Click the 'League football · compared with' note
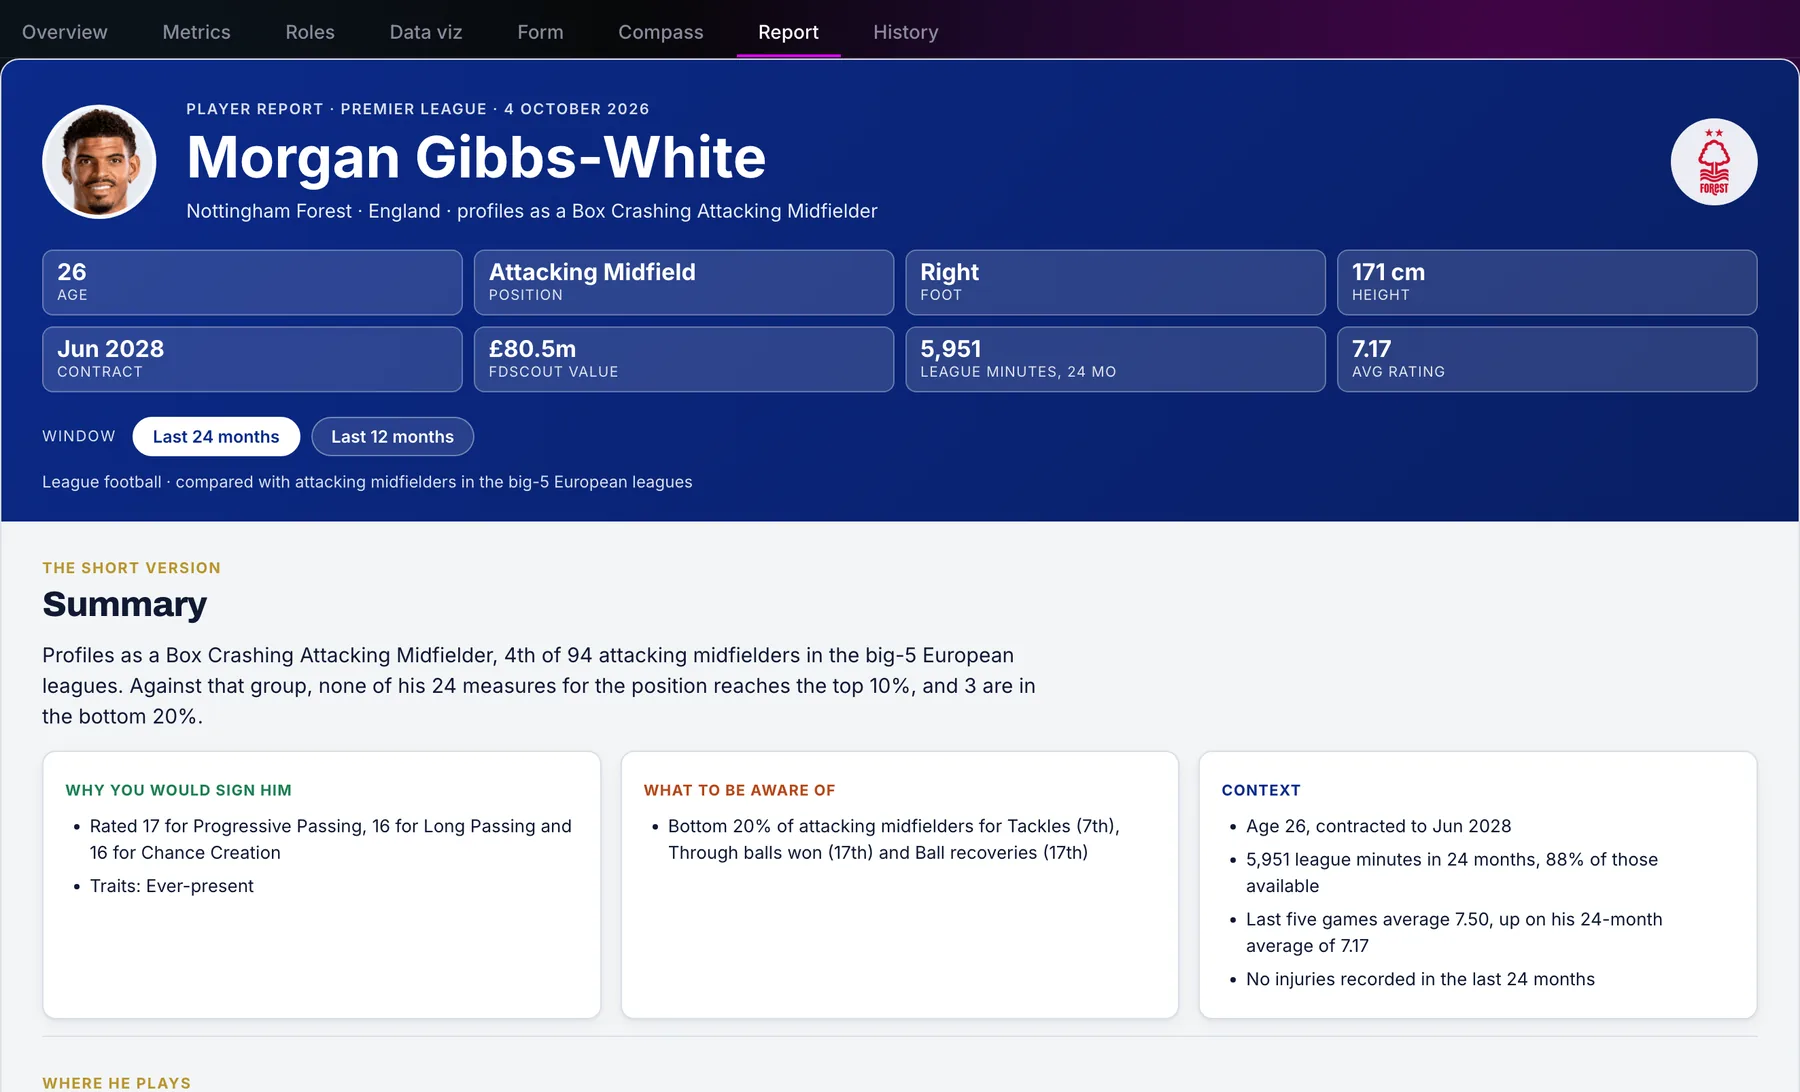Viewport: 1800px width, 1092px height. [x=367, y=482]
